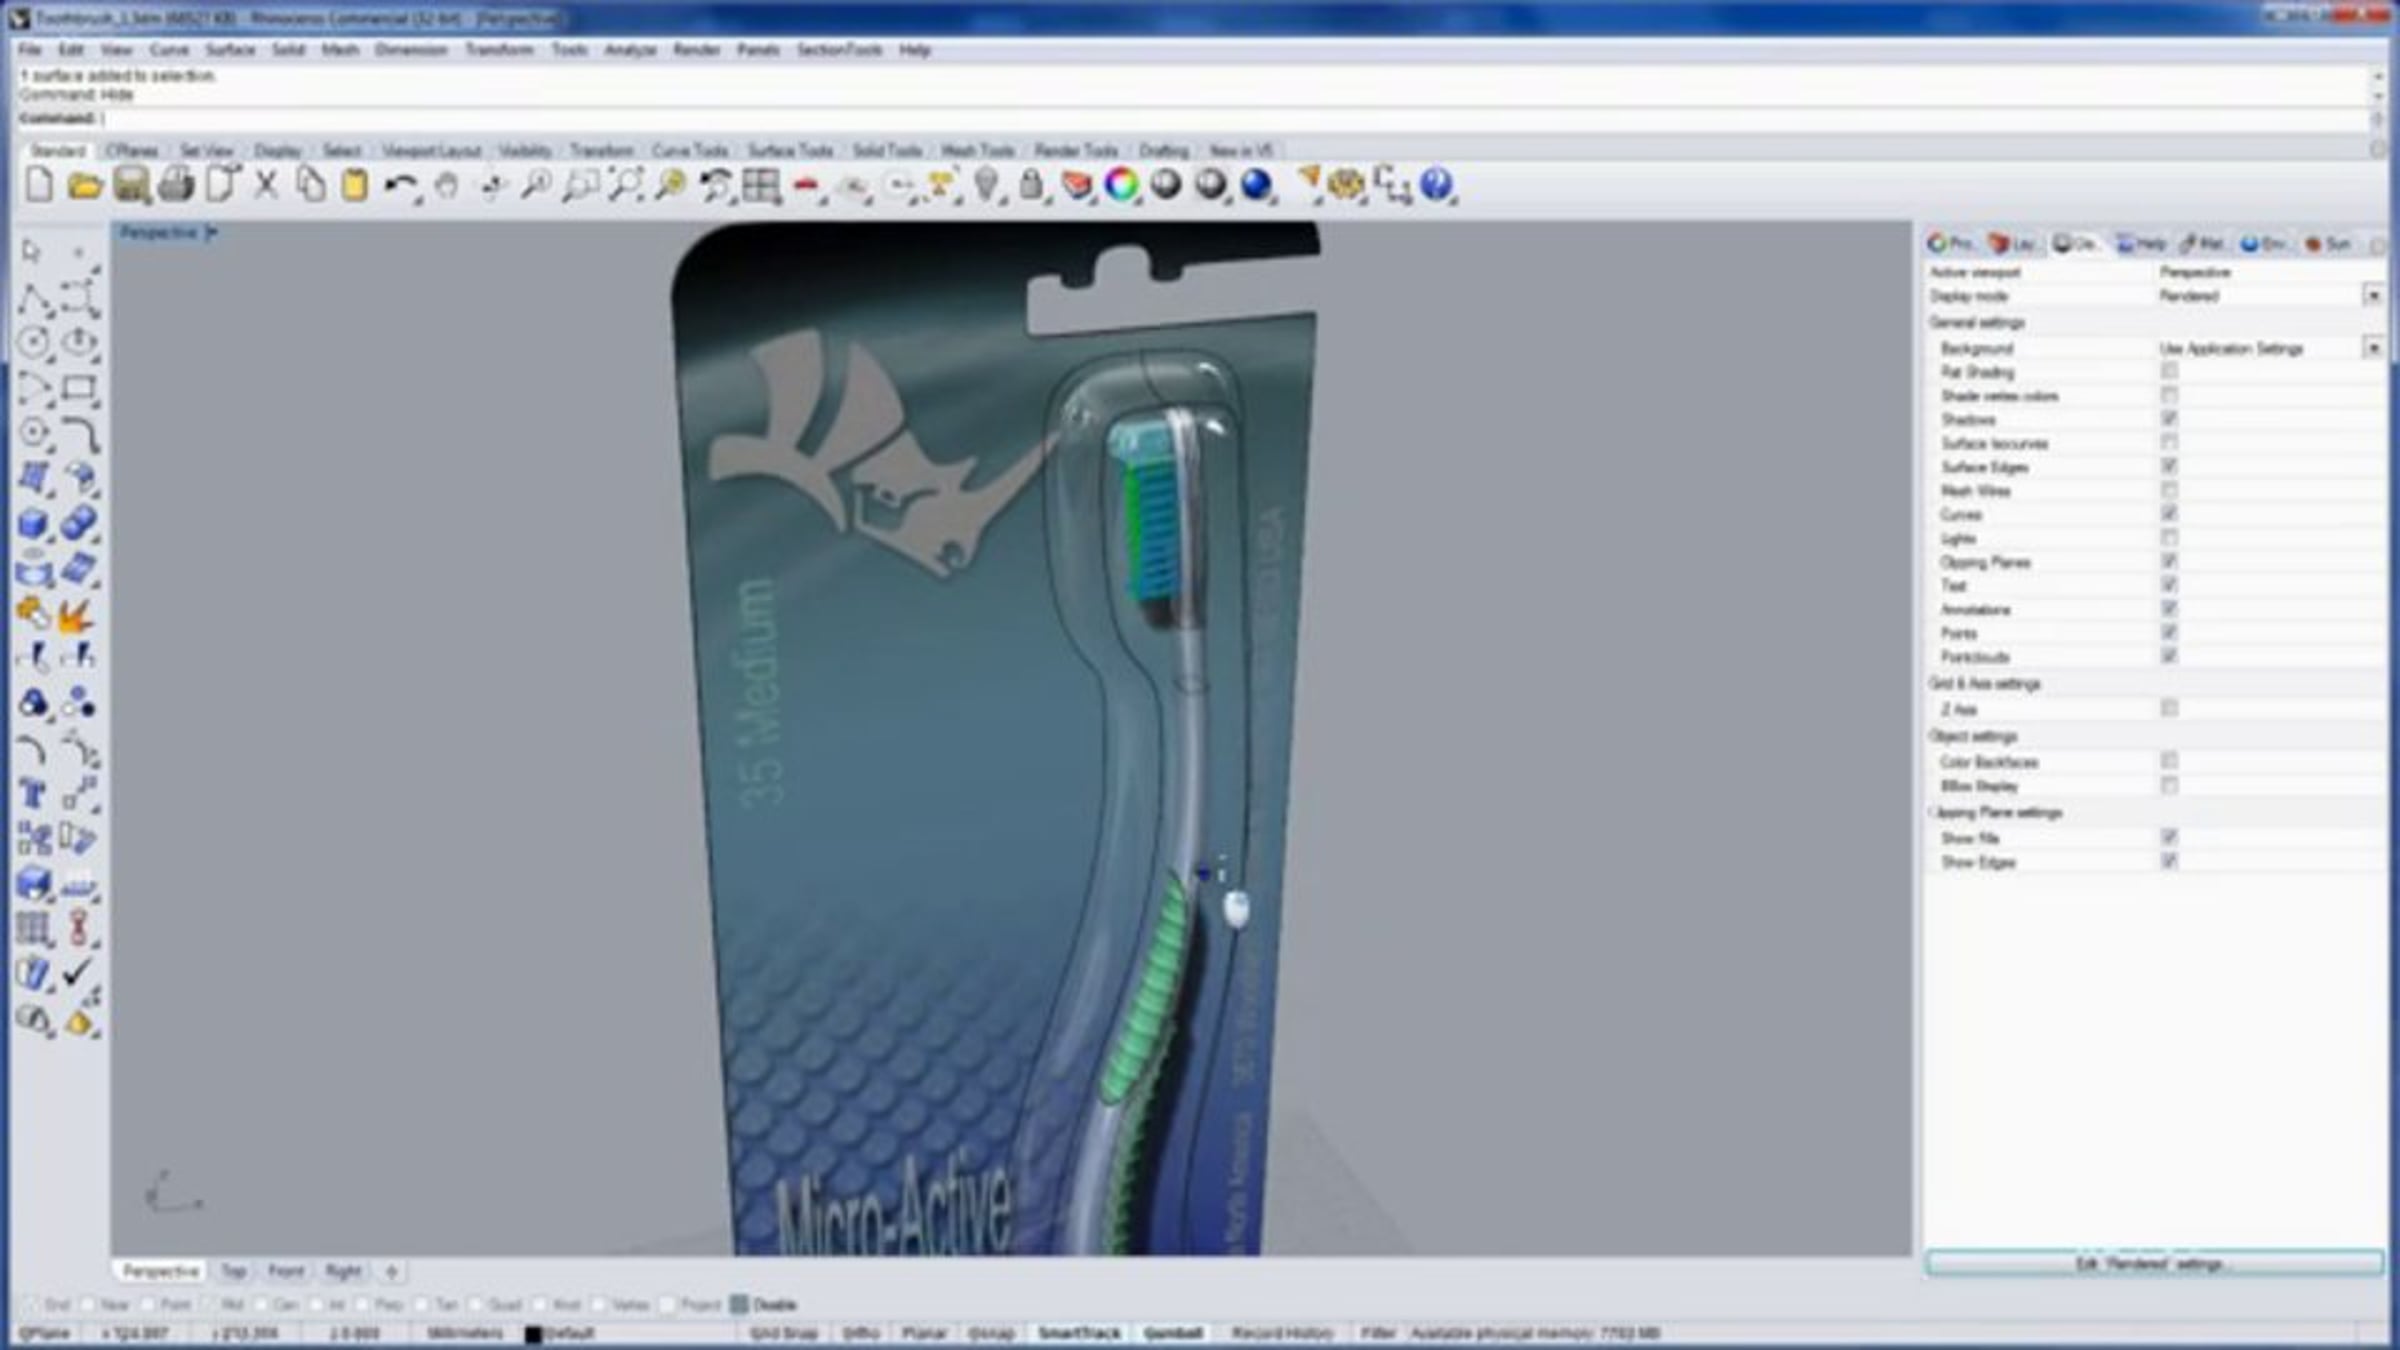Click the Default layer color swatch
The image size is (2400, 1350).
(533, 1334)
